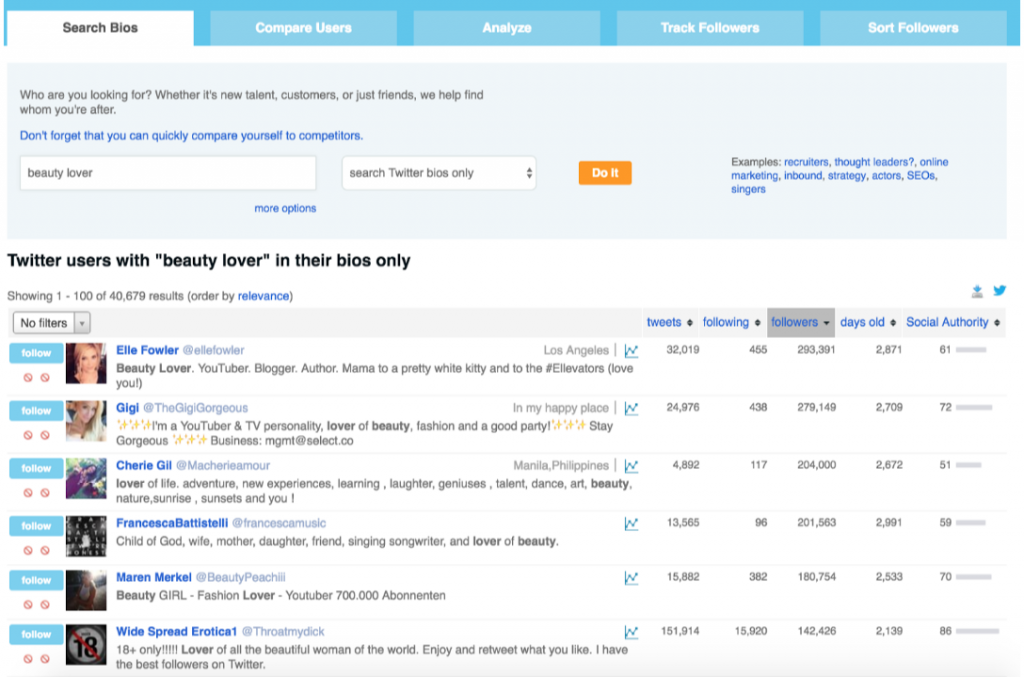This screenshot has width=1024, height=677.
Task: Open analytics chart icon for Wide Spread Erotica1
Action: [x=631, y=631]
